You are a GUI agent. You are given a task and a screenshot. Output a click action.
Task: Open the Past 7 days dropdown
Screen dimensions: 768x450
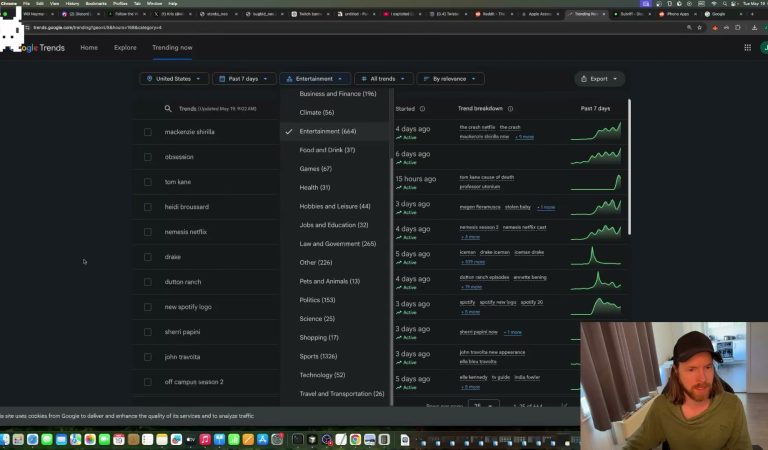pos(244,79)
